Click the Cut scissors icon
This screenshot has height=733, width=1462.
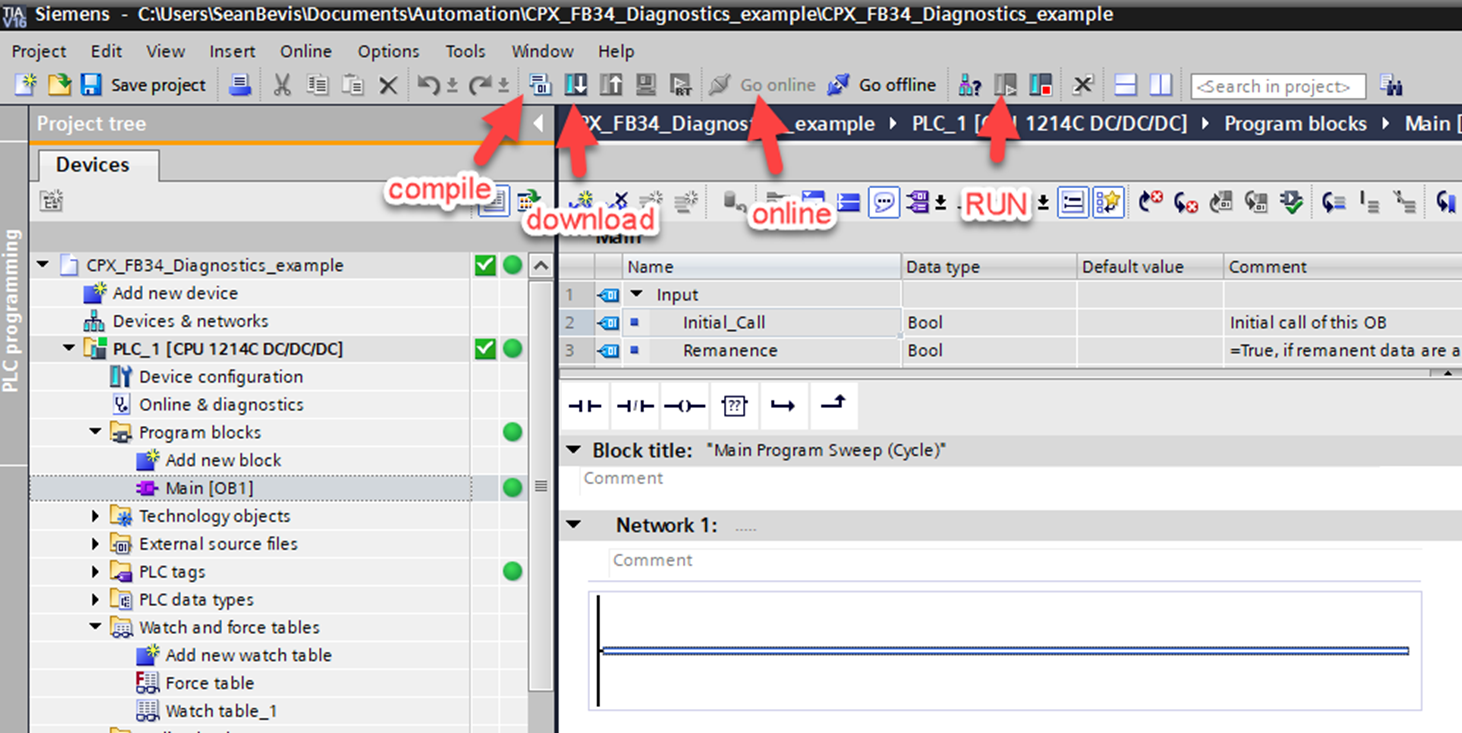pos(283,86)
